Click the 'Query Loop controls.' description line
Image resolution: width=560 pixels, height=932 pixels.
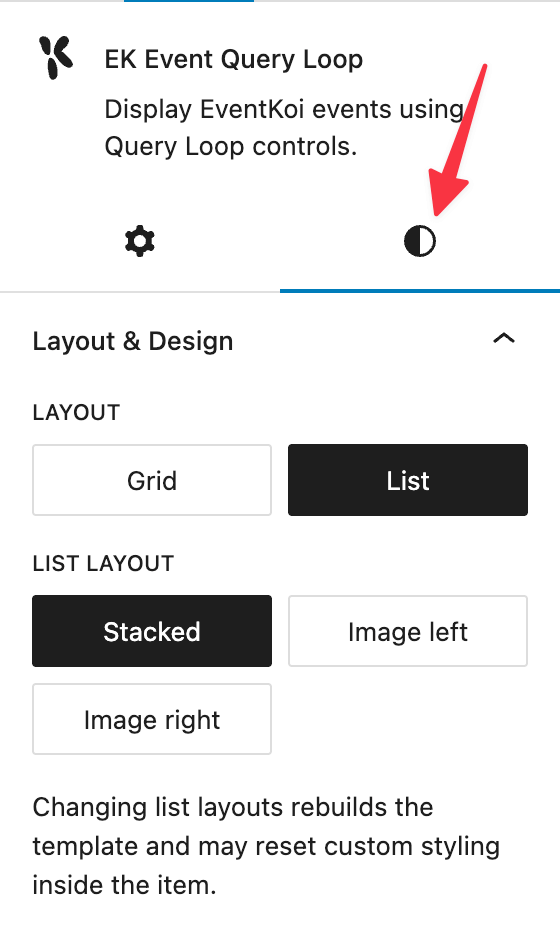tap(231, 146)
